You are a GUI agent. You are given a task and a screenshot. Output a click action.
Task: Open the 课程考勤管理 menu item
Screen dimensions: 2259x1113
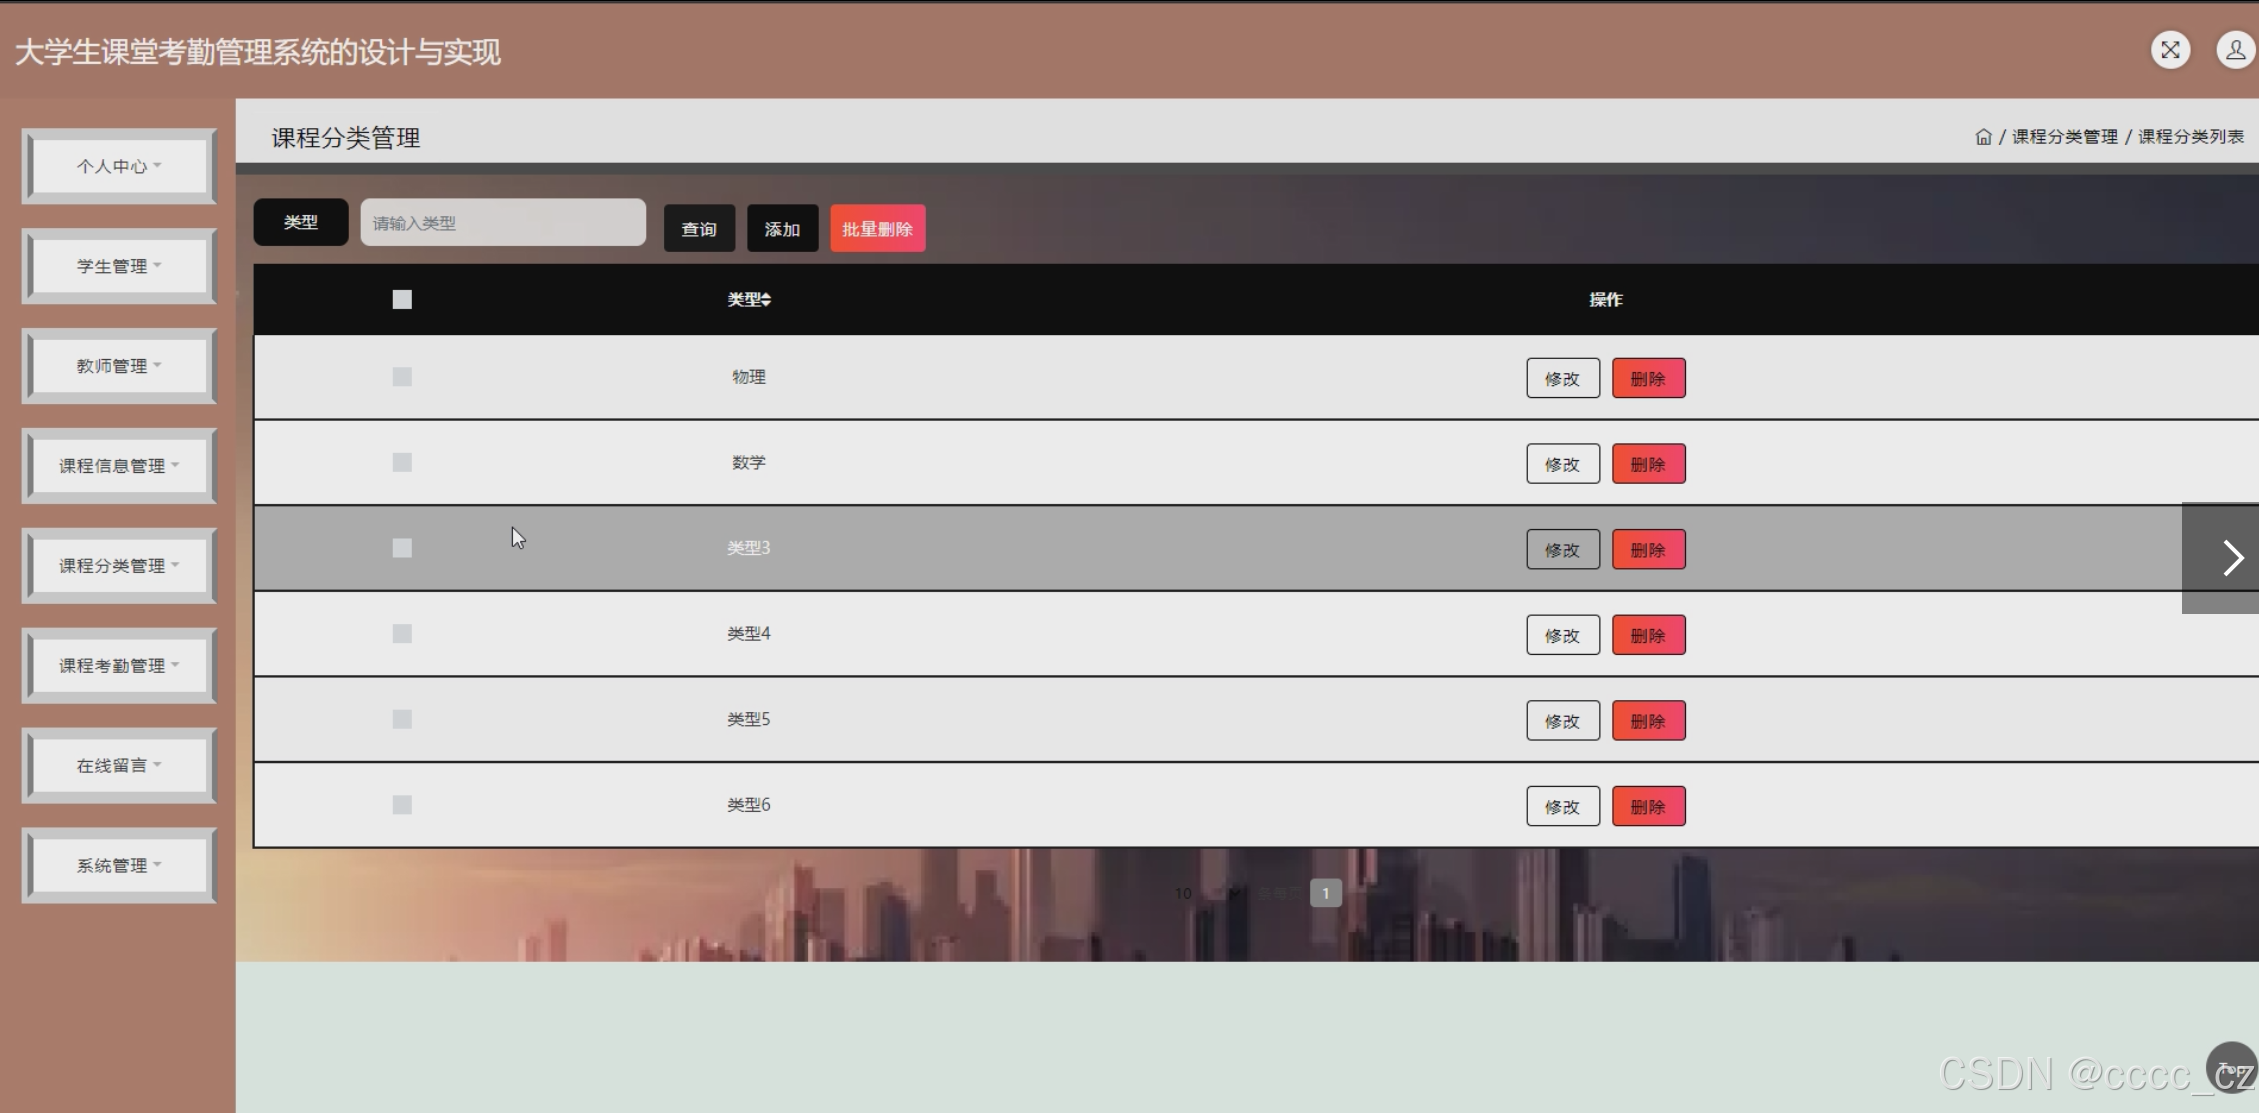(x=119, y=666)
